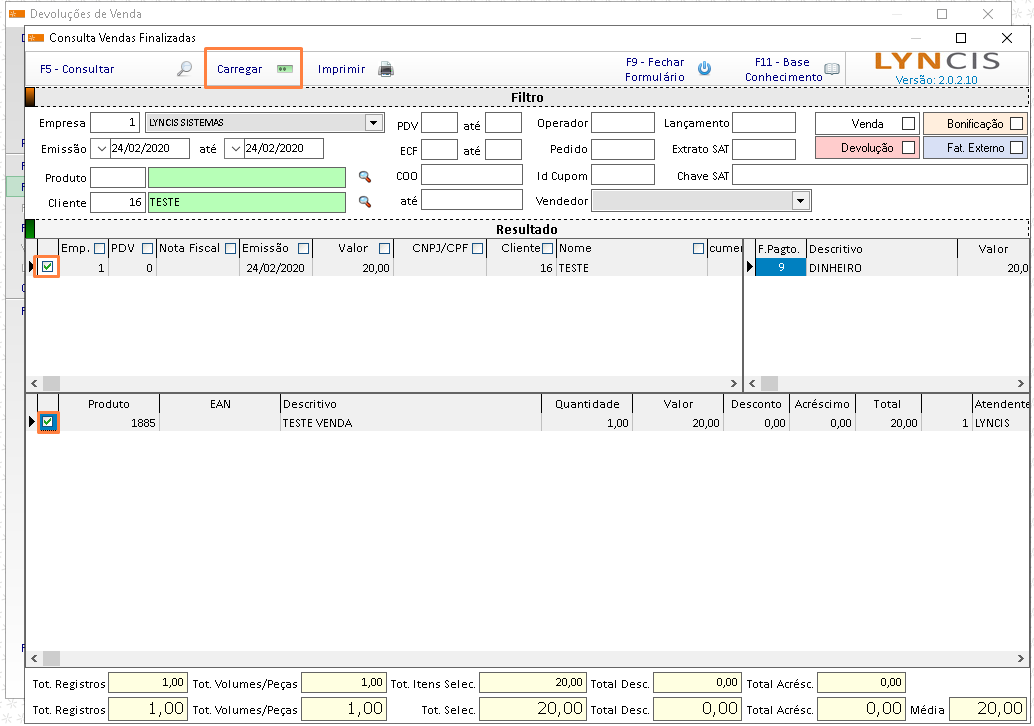Click the F9 Fechar Formulário power icon
This screenshot has width=1034, height=726.
pos(704,69)
